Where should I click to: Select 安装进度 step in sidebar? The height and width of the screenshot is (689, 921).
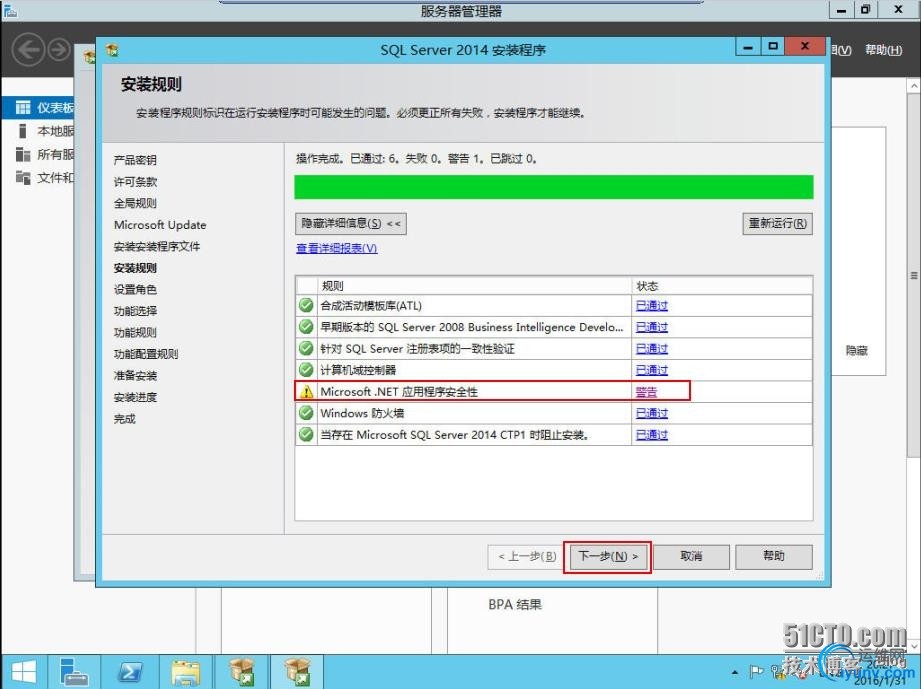(135, 398)
